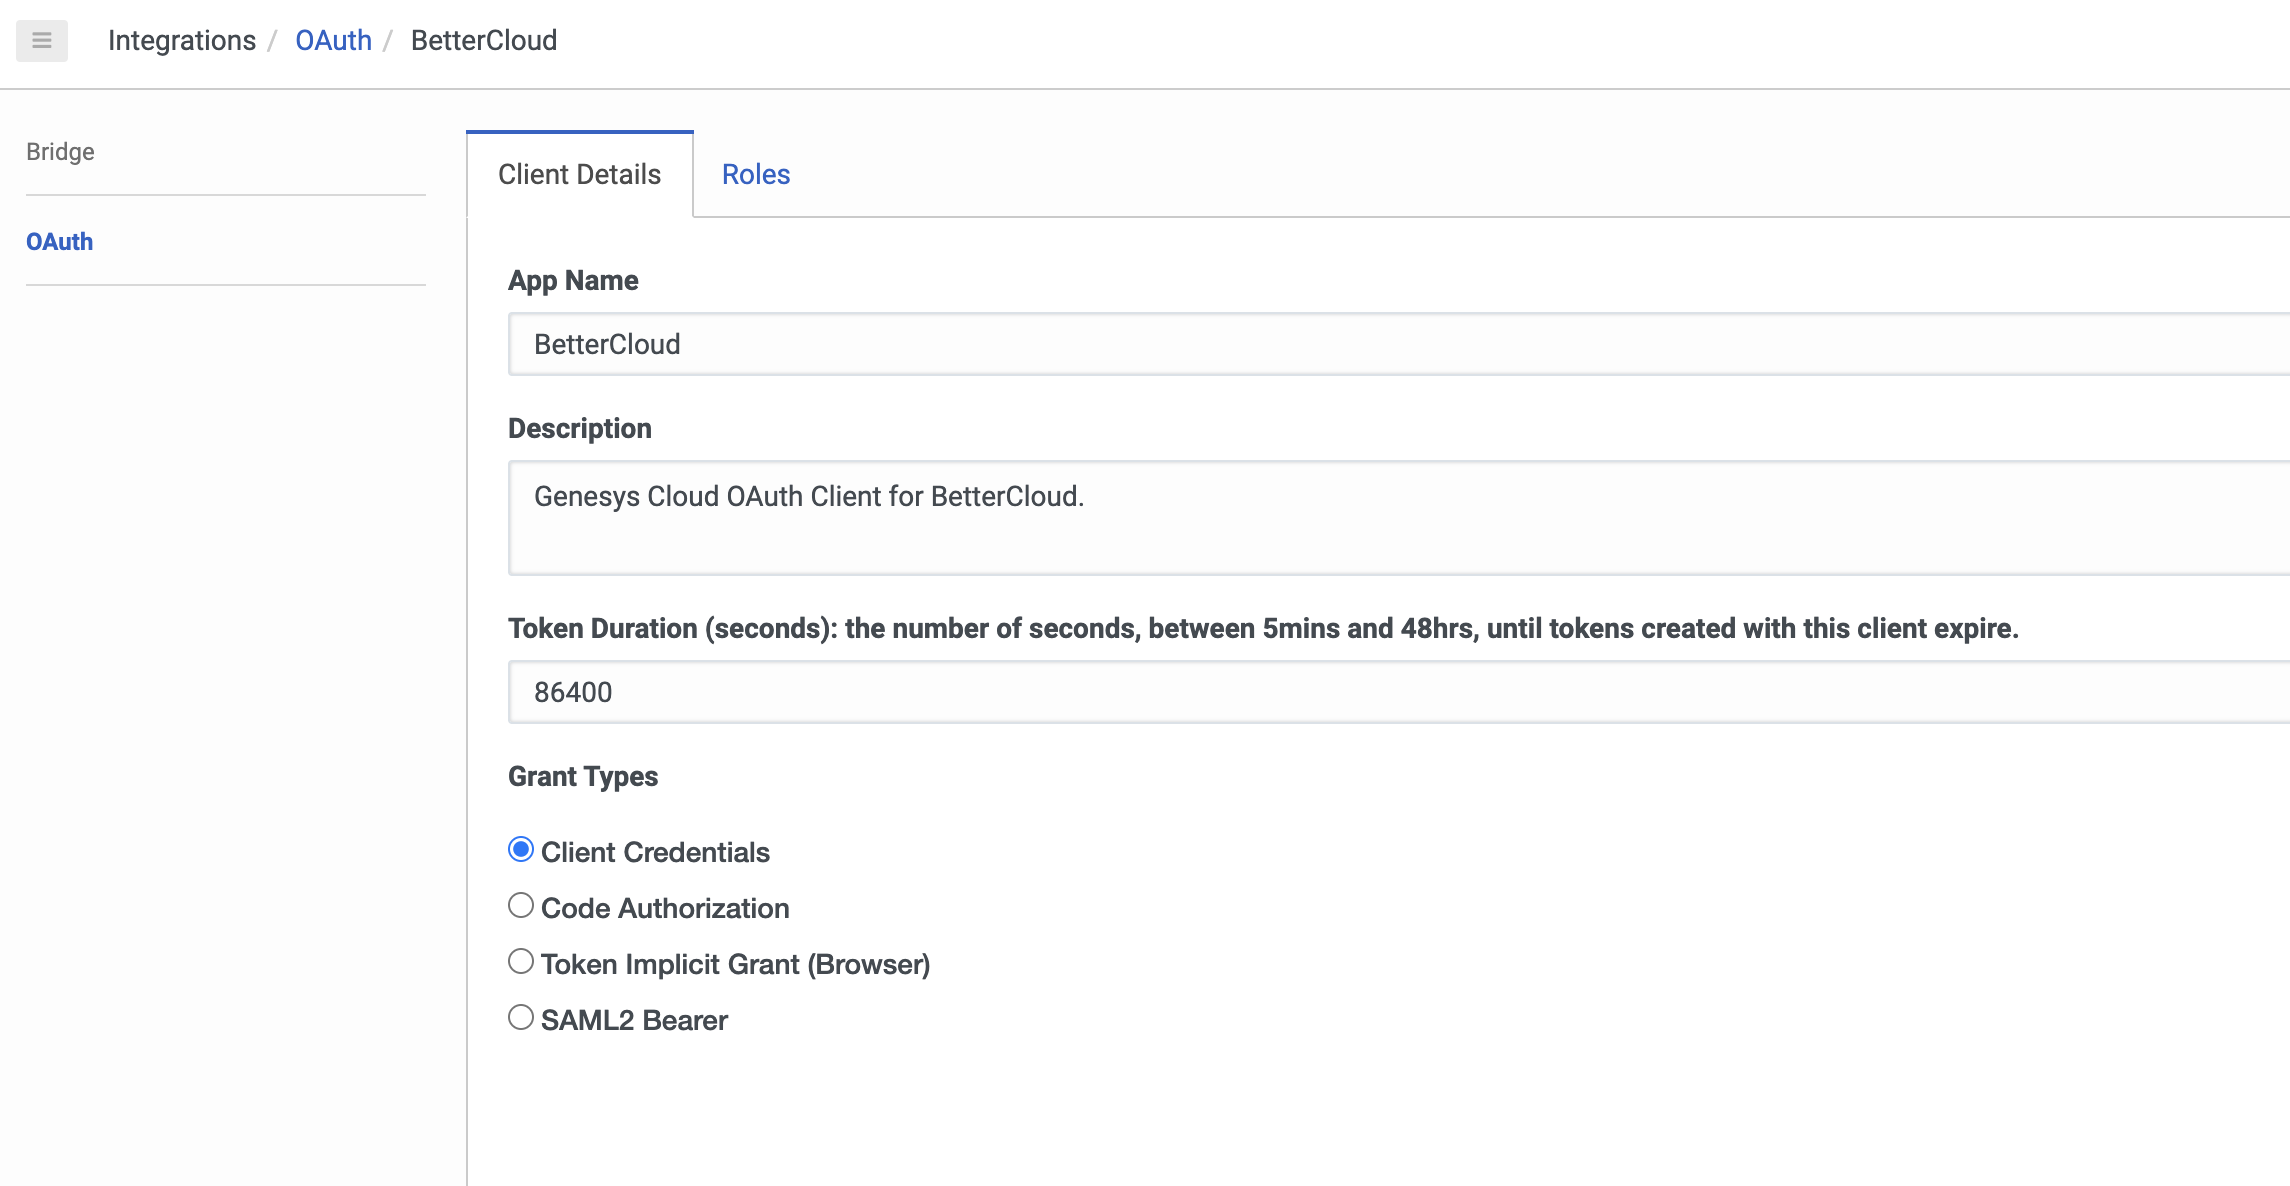Click the BetterCloud breadcrumb label

(484, 40)
